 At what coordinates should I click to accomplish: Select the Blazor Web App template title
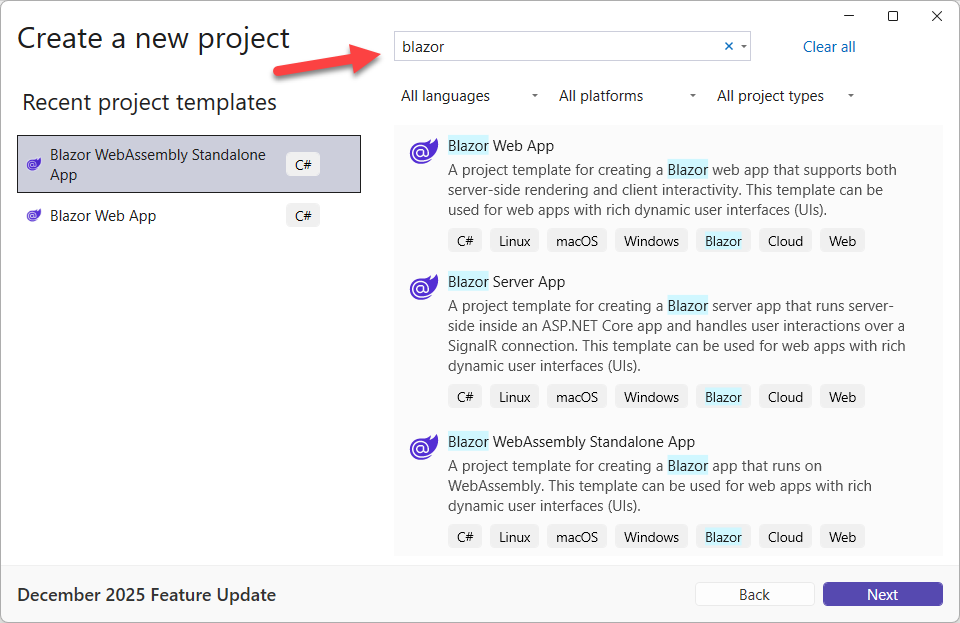(501, 146)
